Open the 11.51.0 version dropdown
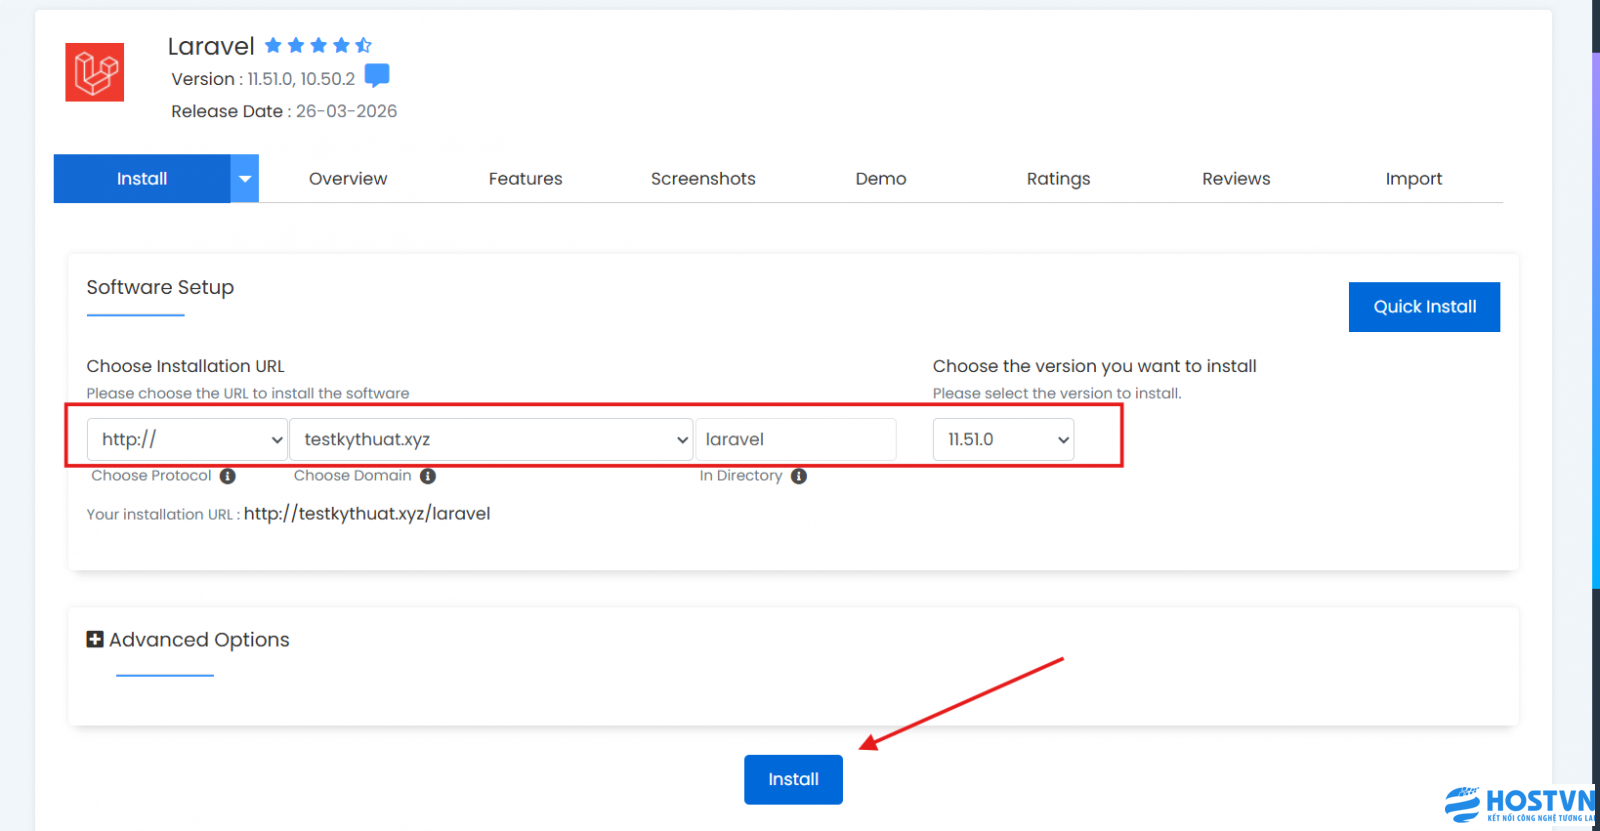Screen dimensions: 1600x831 [1003, 439]
